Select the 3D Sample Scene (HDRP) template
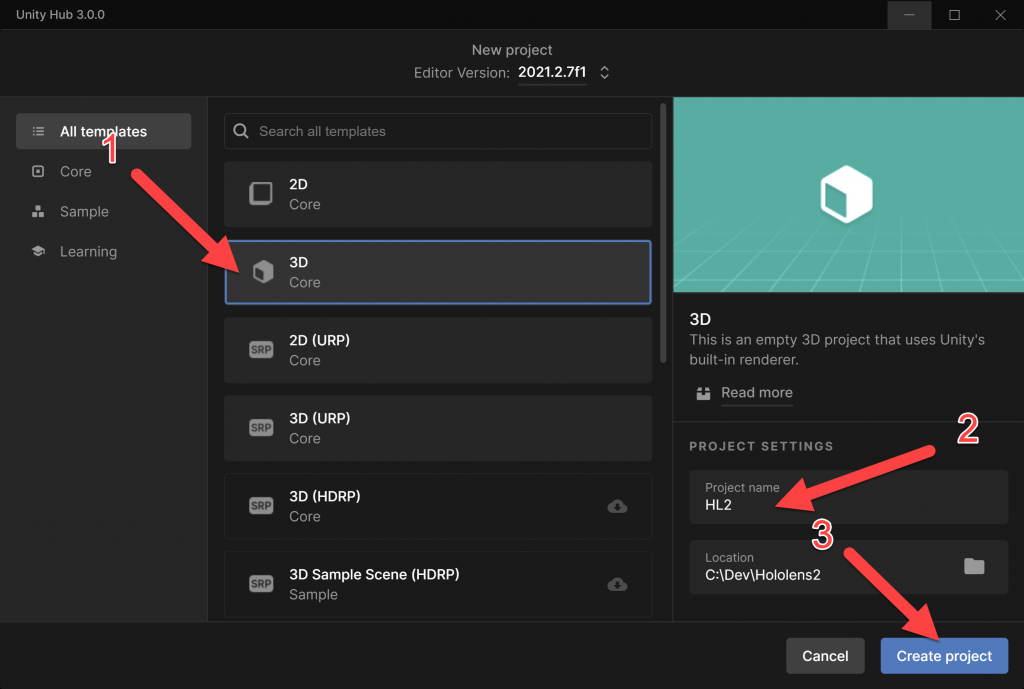1024x689 pixels. point(438,585)
